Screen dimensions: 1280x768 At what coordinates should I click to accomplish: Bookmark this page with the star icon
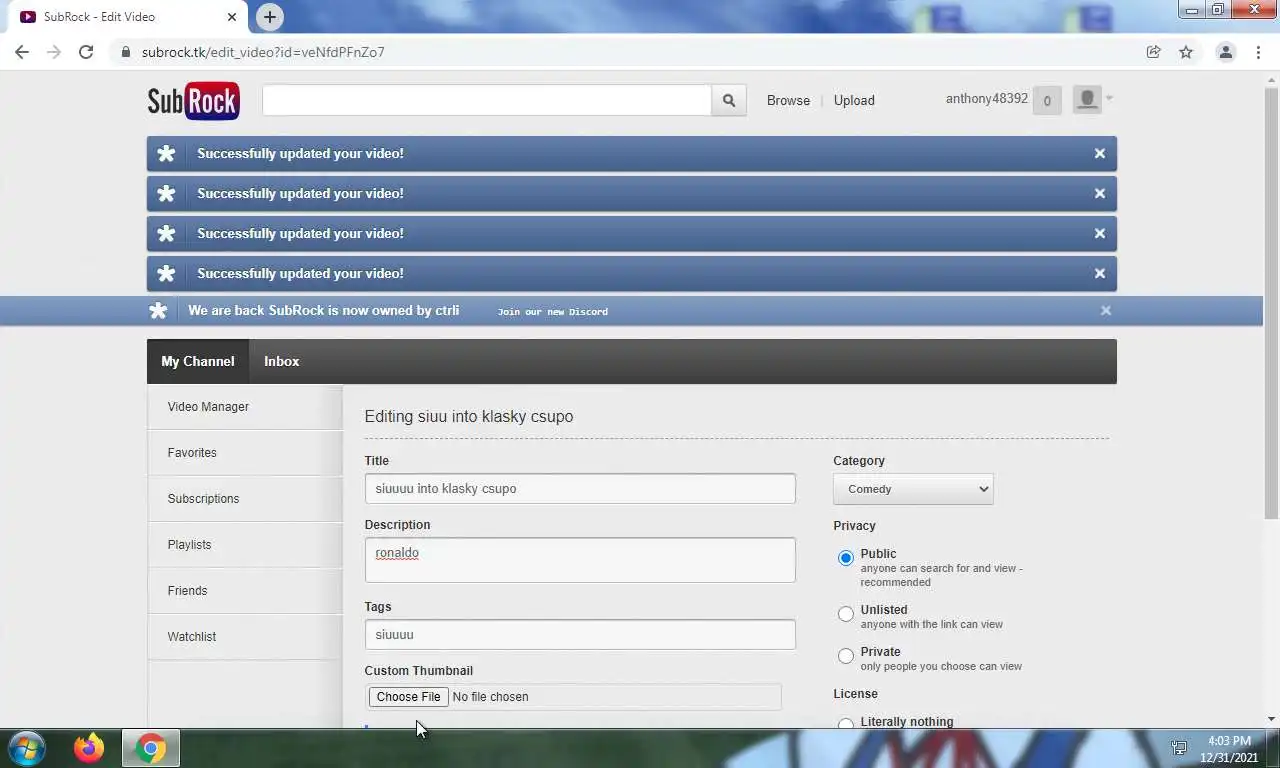pyautogui.click(x=1186, y=52)
